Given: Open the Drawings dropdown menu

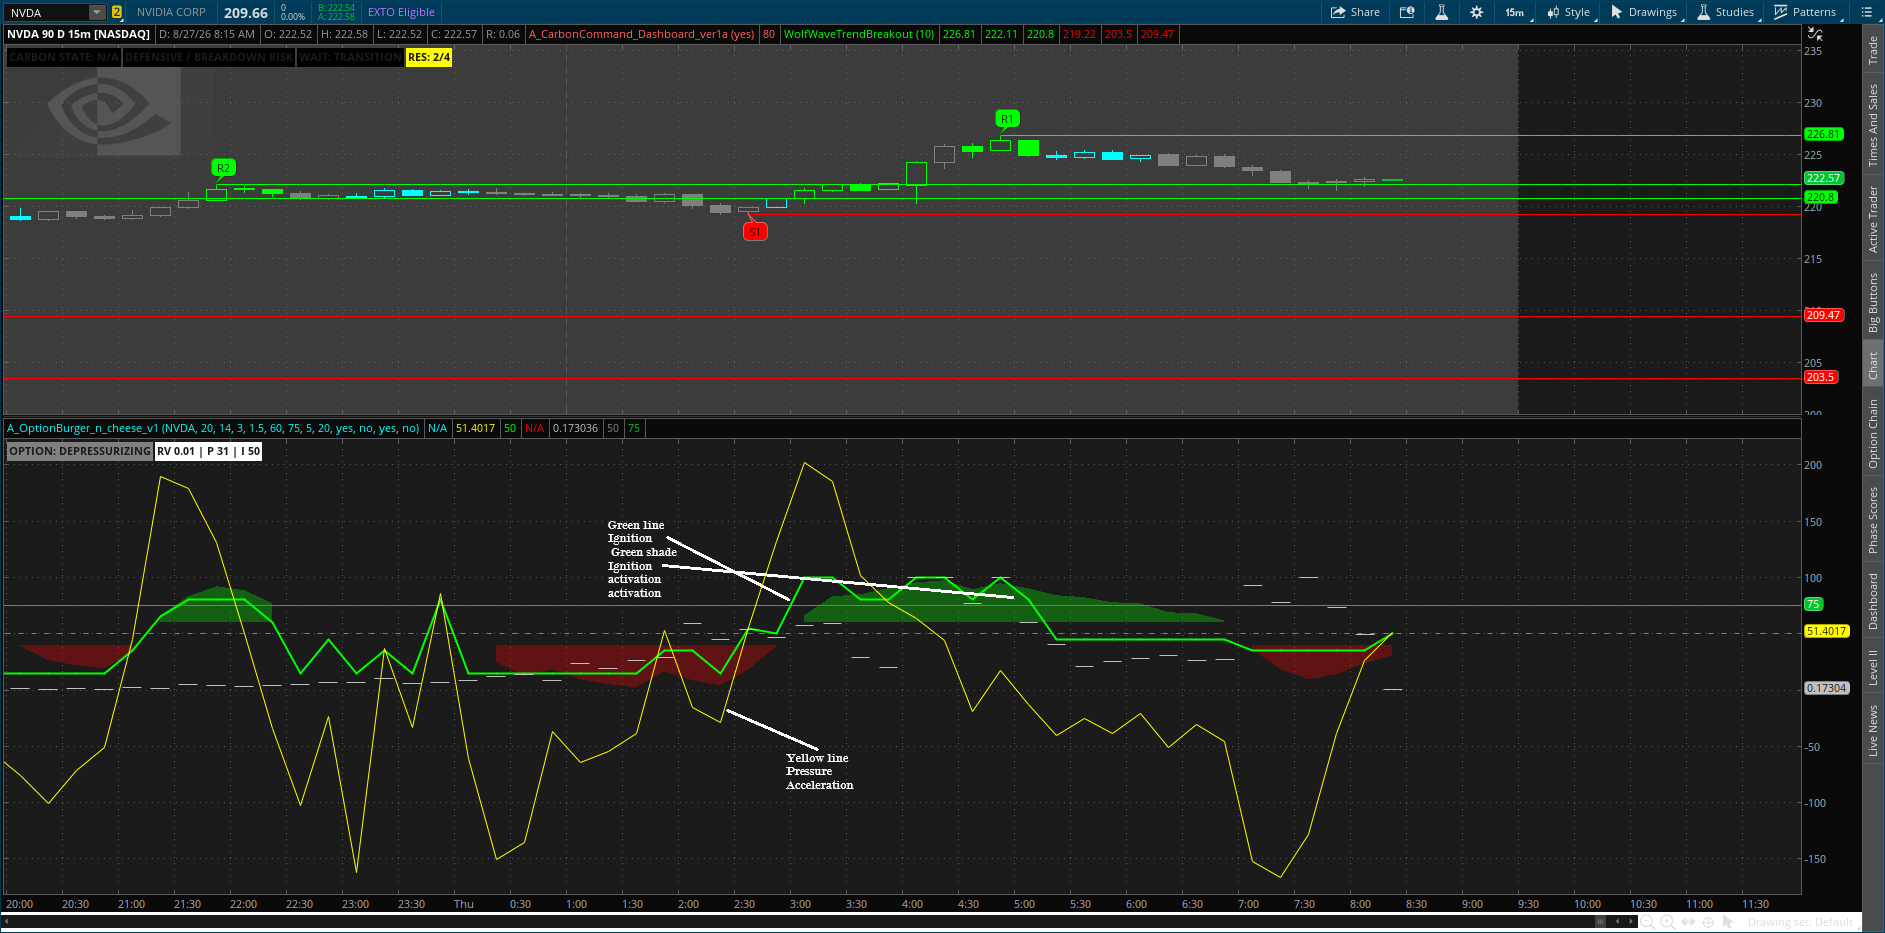Looking at the screenshot, I should point(1645,12).
